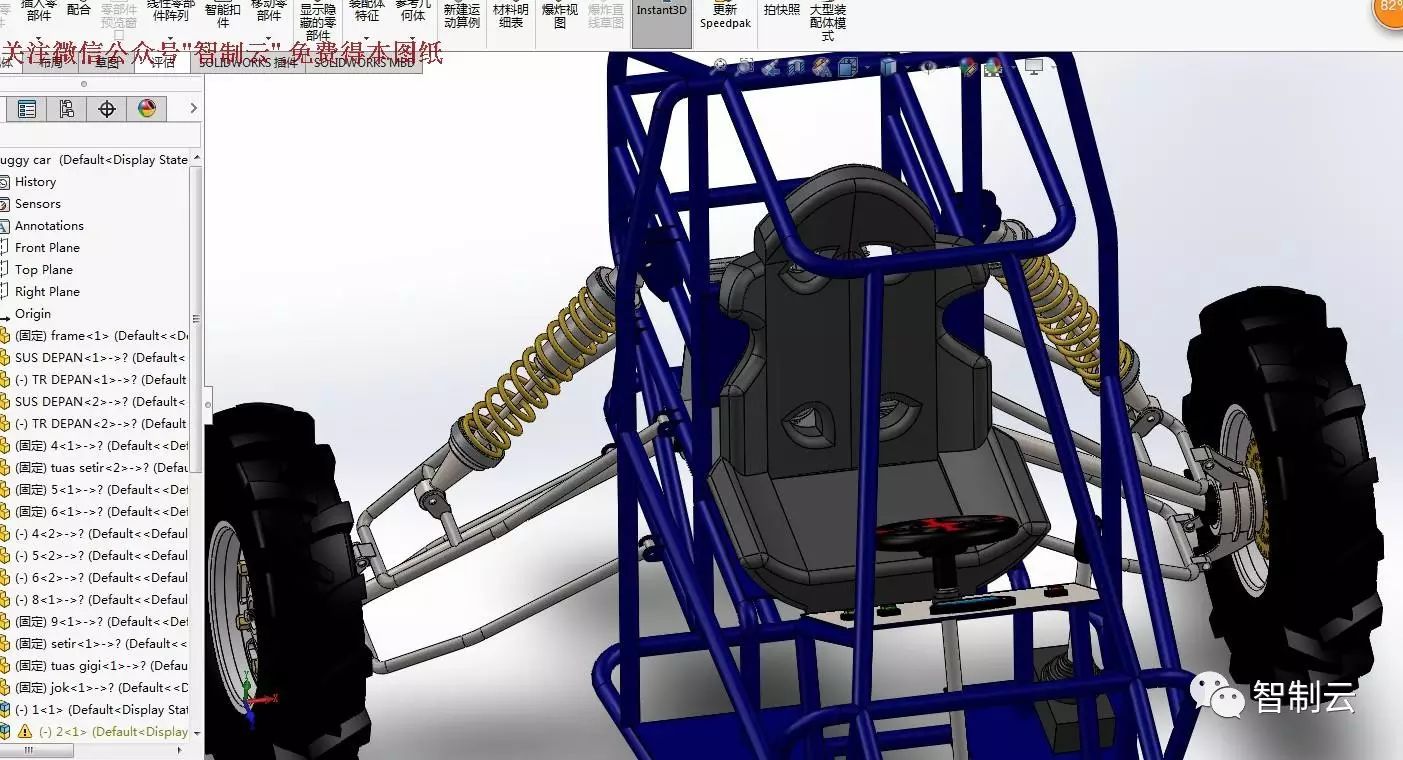Click 显示隐藏的零部件 command

click(x=317, y=20)
